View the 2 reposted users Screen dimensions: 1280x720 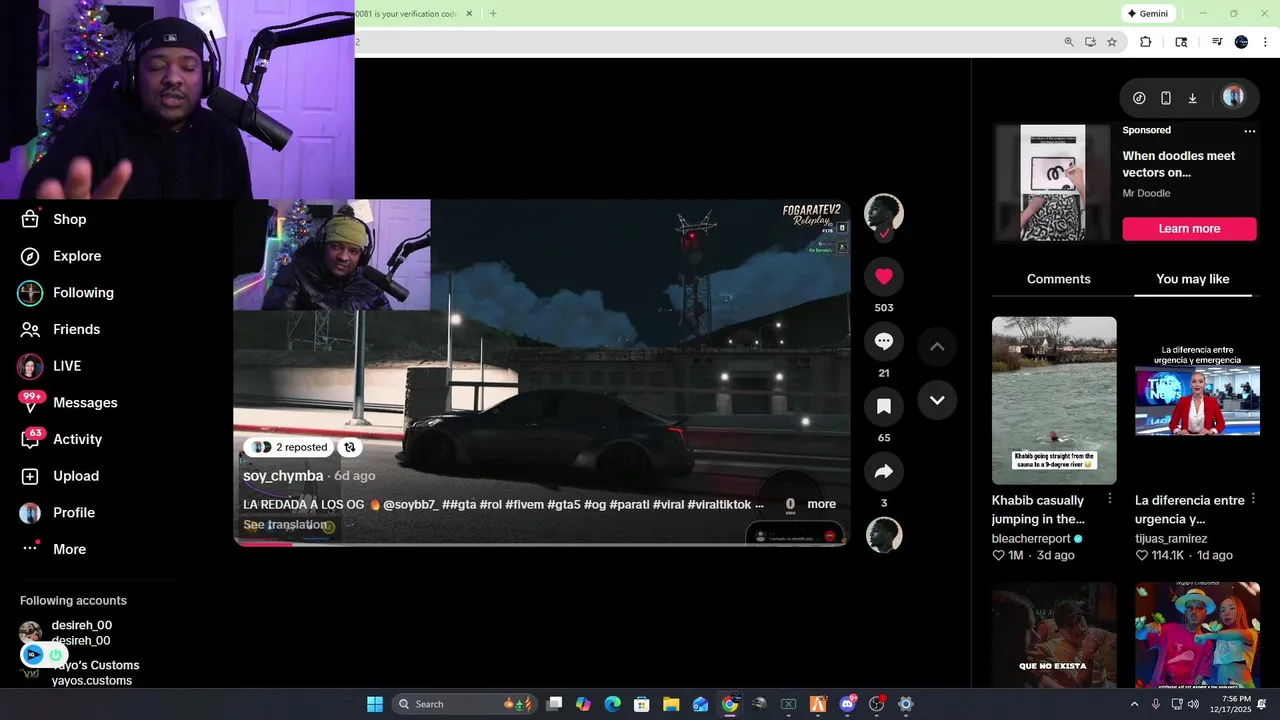click(x=290, y=447)
